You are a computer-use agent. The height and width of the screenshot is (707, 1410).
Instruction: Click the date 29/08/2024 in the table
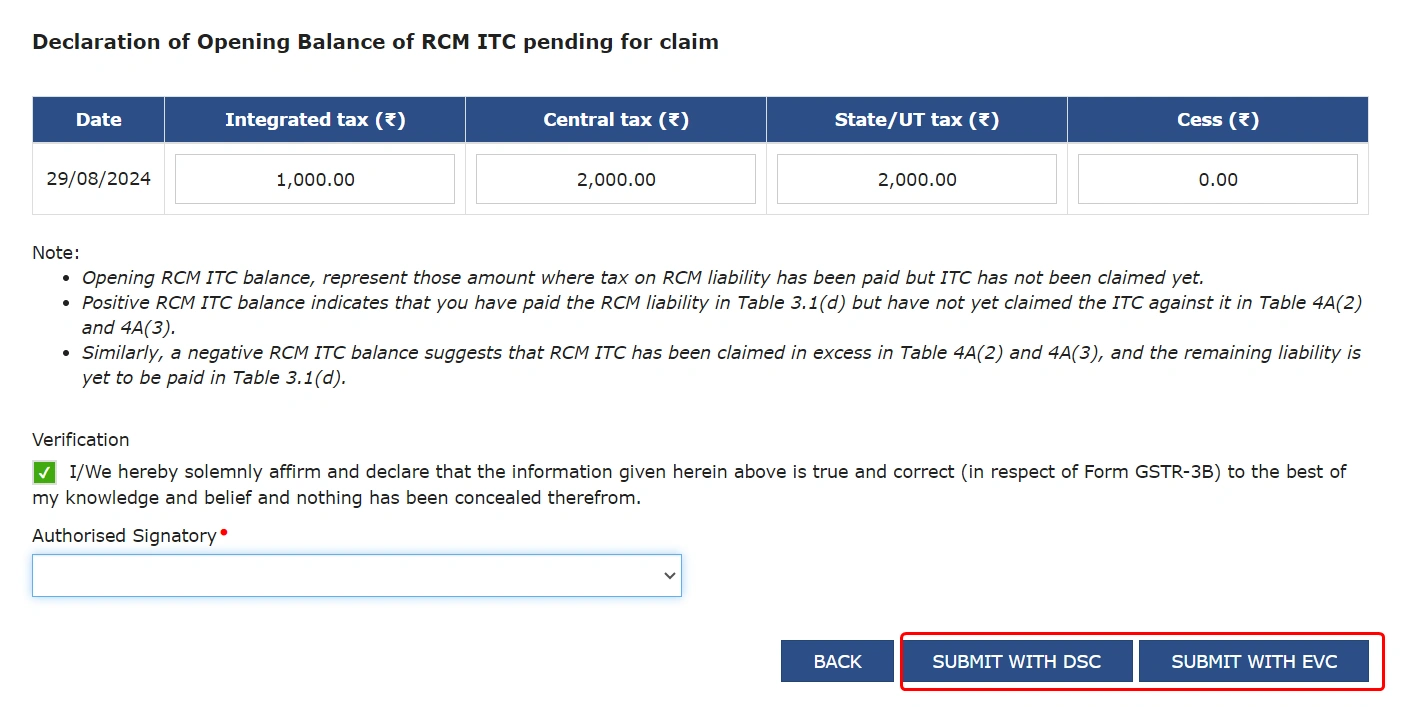click(97, 178)
